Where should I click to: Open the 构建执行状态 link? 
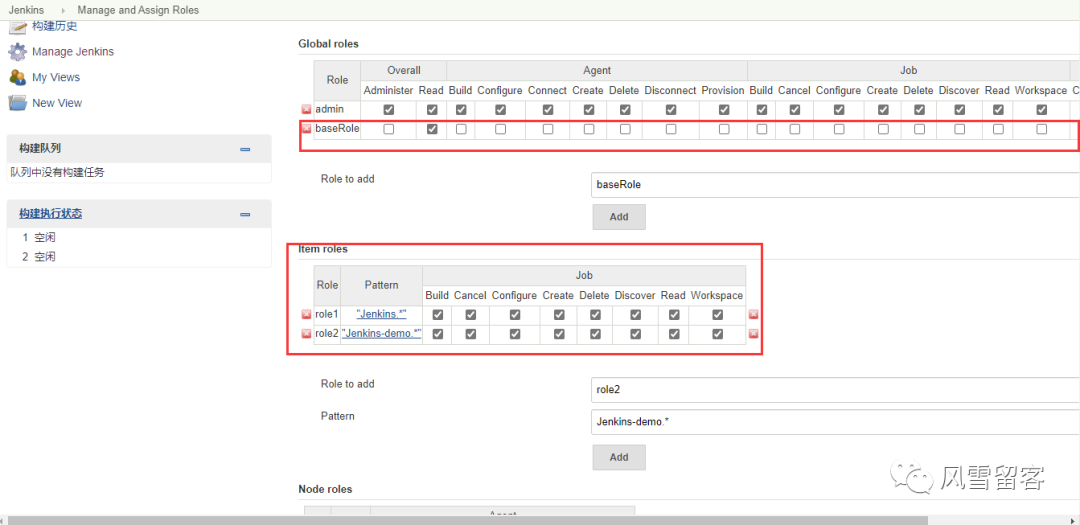click(x=50, y=214)
